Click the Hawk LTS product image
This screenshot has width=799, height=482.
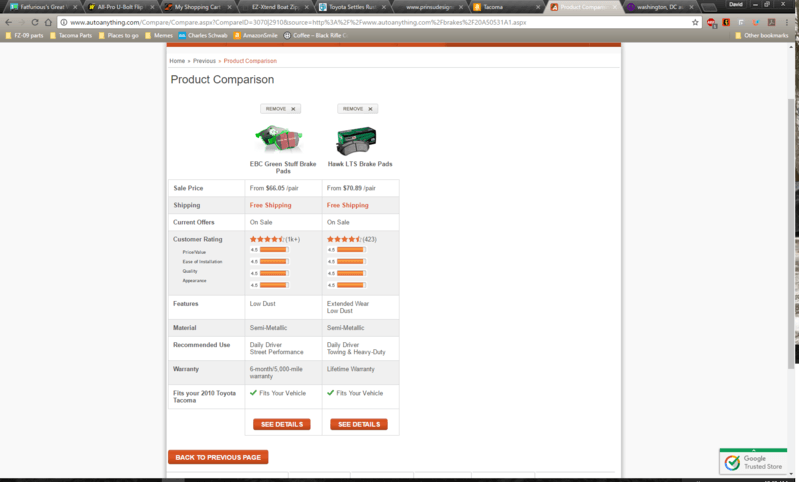pos(356,140)
